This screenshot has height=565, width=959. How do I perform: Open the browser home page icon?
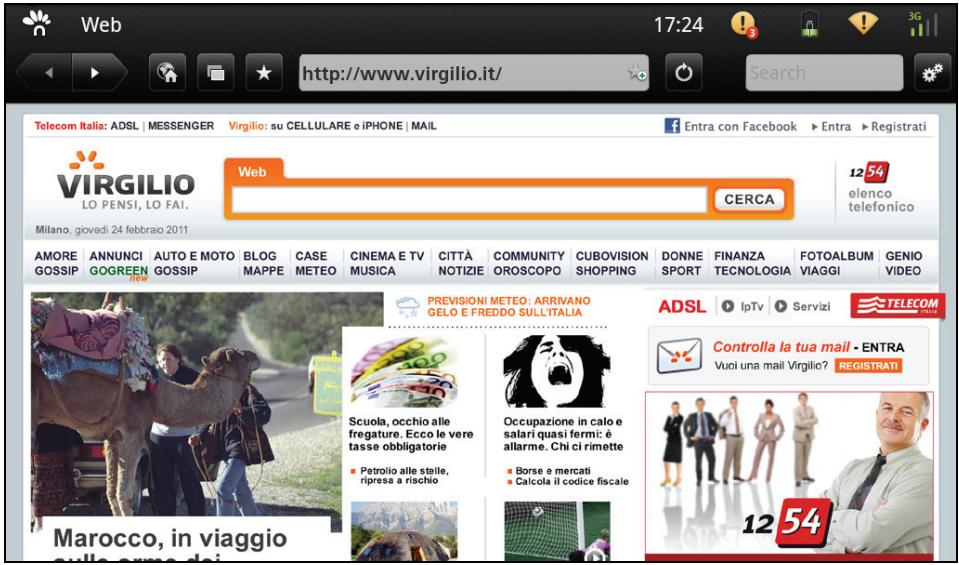168,73
